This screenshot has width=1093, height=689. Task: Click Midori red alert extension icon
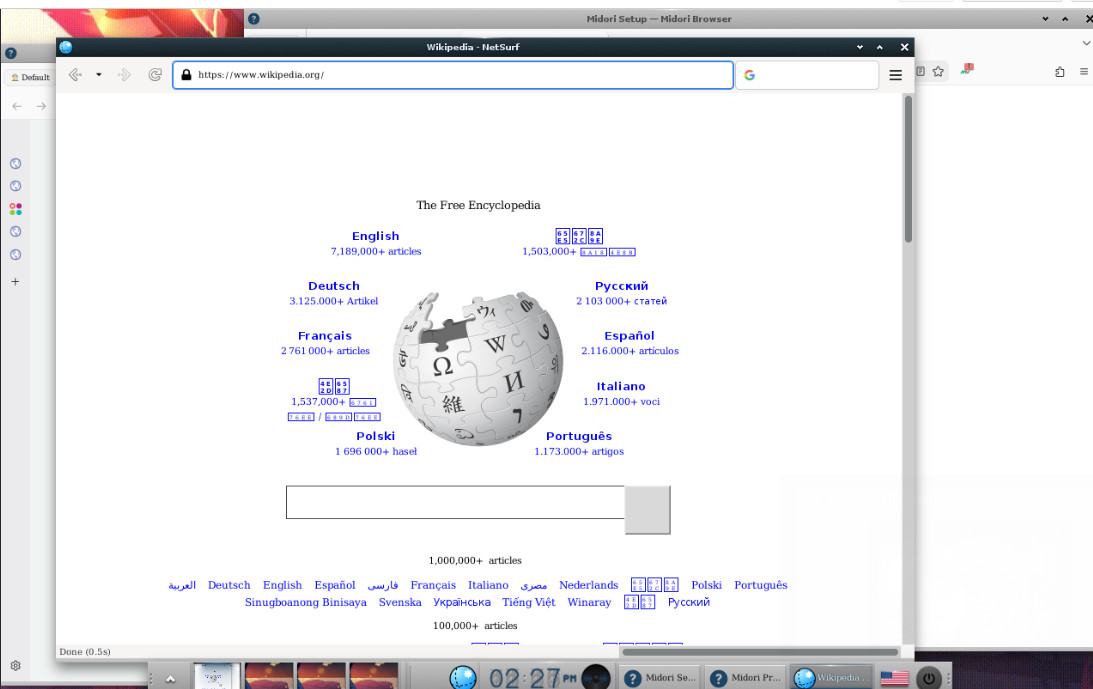(x=967, y=69)
